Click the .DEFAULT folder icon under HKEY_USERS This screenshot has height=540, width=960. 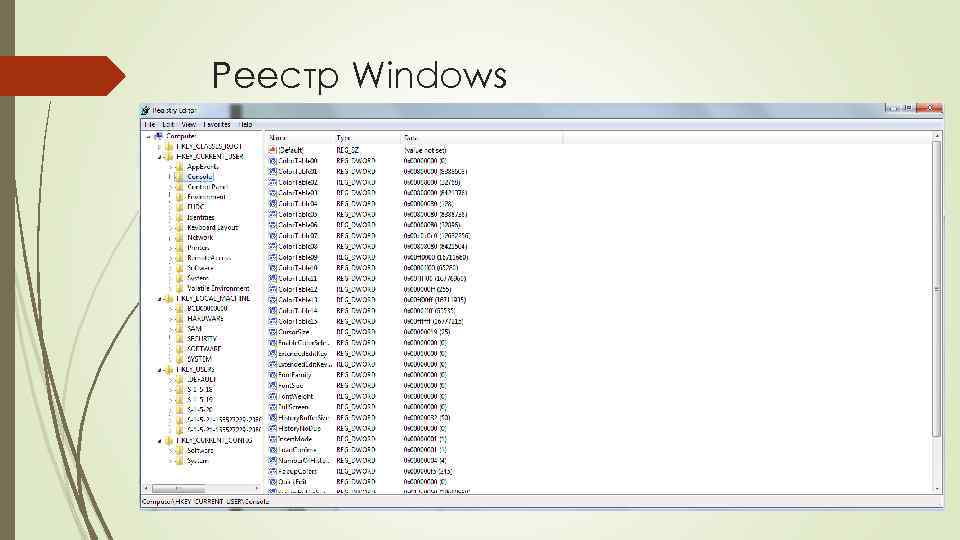pyautogui.click(x=179, y=380)
